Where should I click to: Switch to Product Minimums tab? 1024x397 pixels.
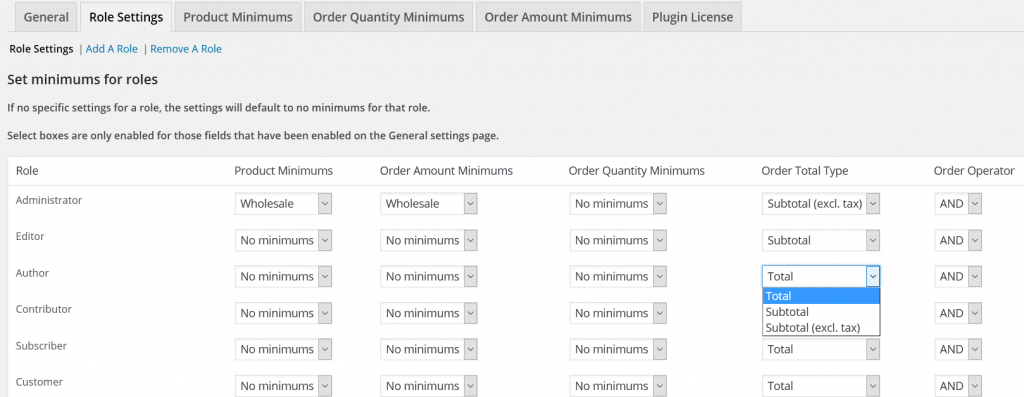pyautogui.click(x=238, y=17)
